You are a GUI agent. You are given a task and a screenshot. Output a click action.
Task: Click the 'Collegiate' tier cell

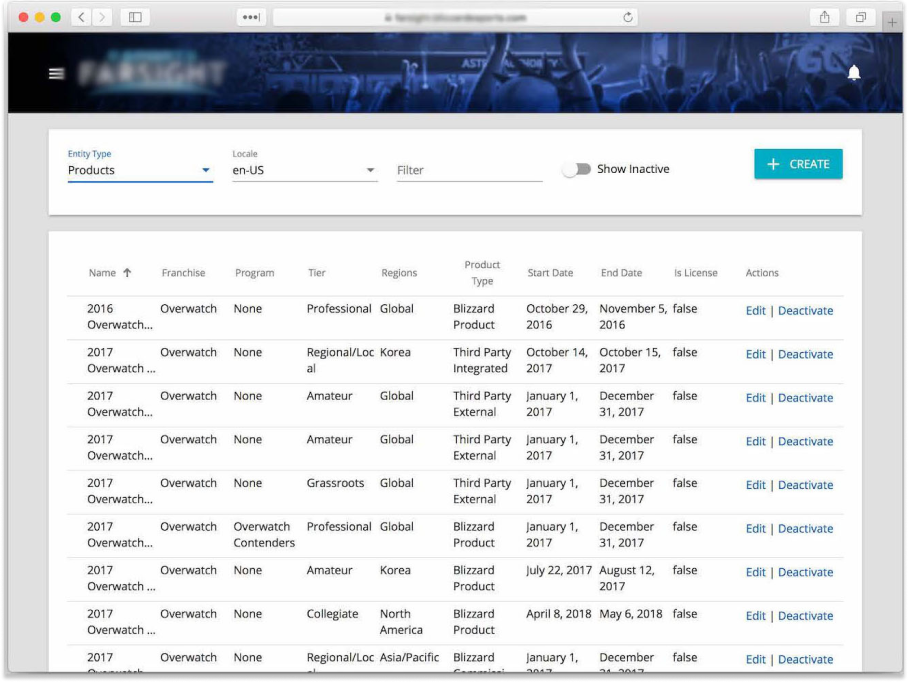[332, 614]
